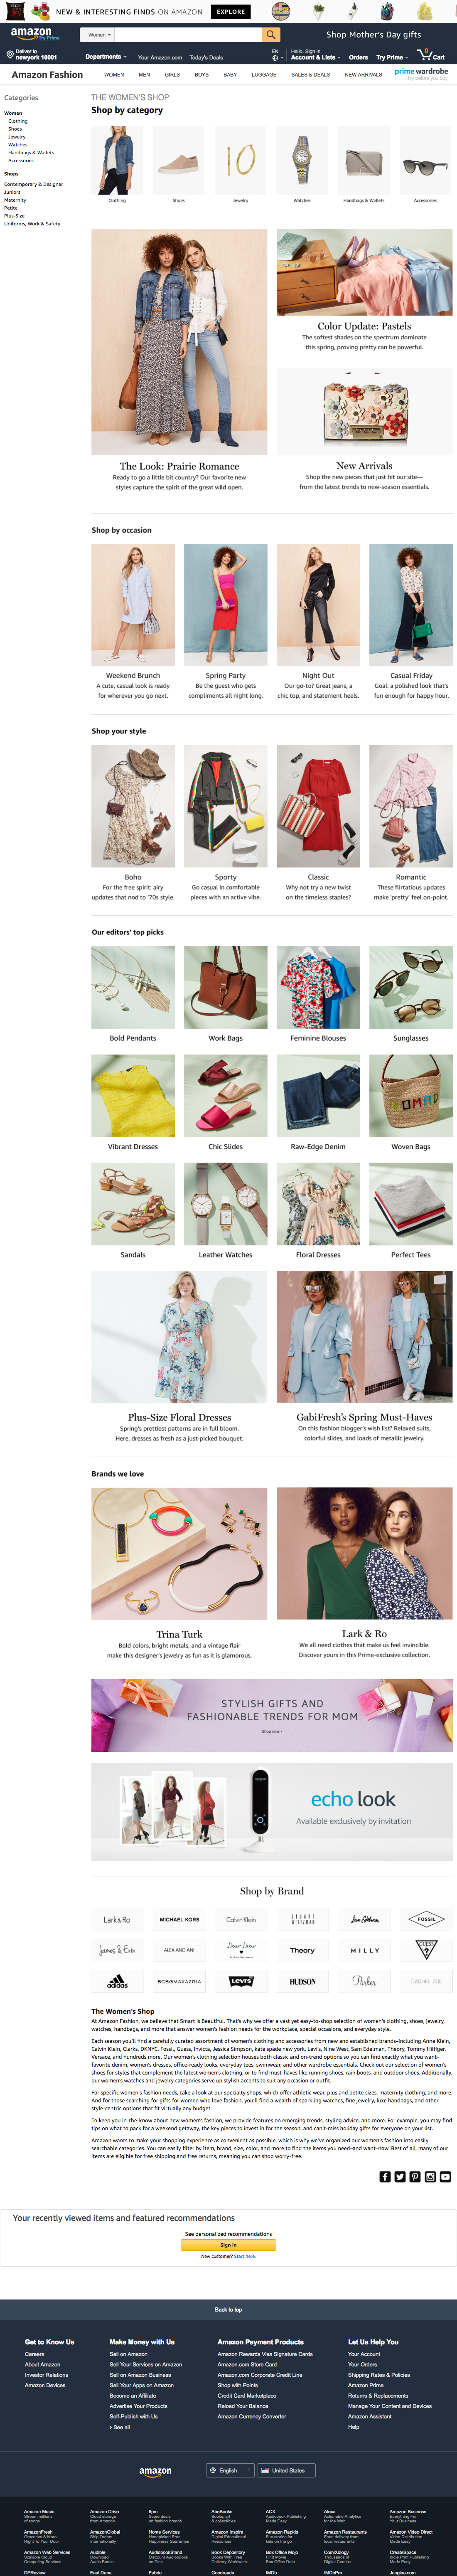Open the Departments dropdown menu

[105, 57]
